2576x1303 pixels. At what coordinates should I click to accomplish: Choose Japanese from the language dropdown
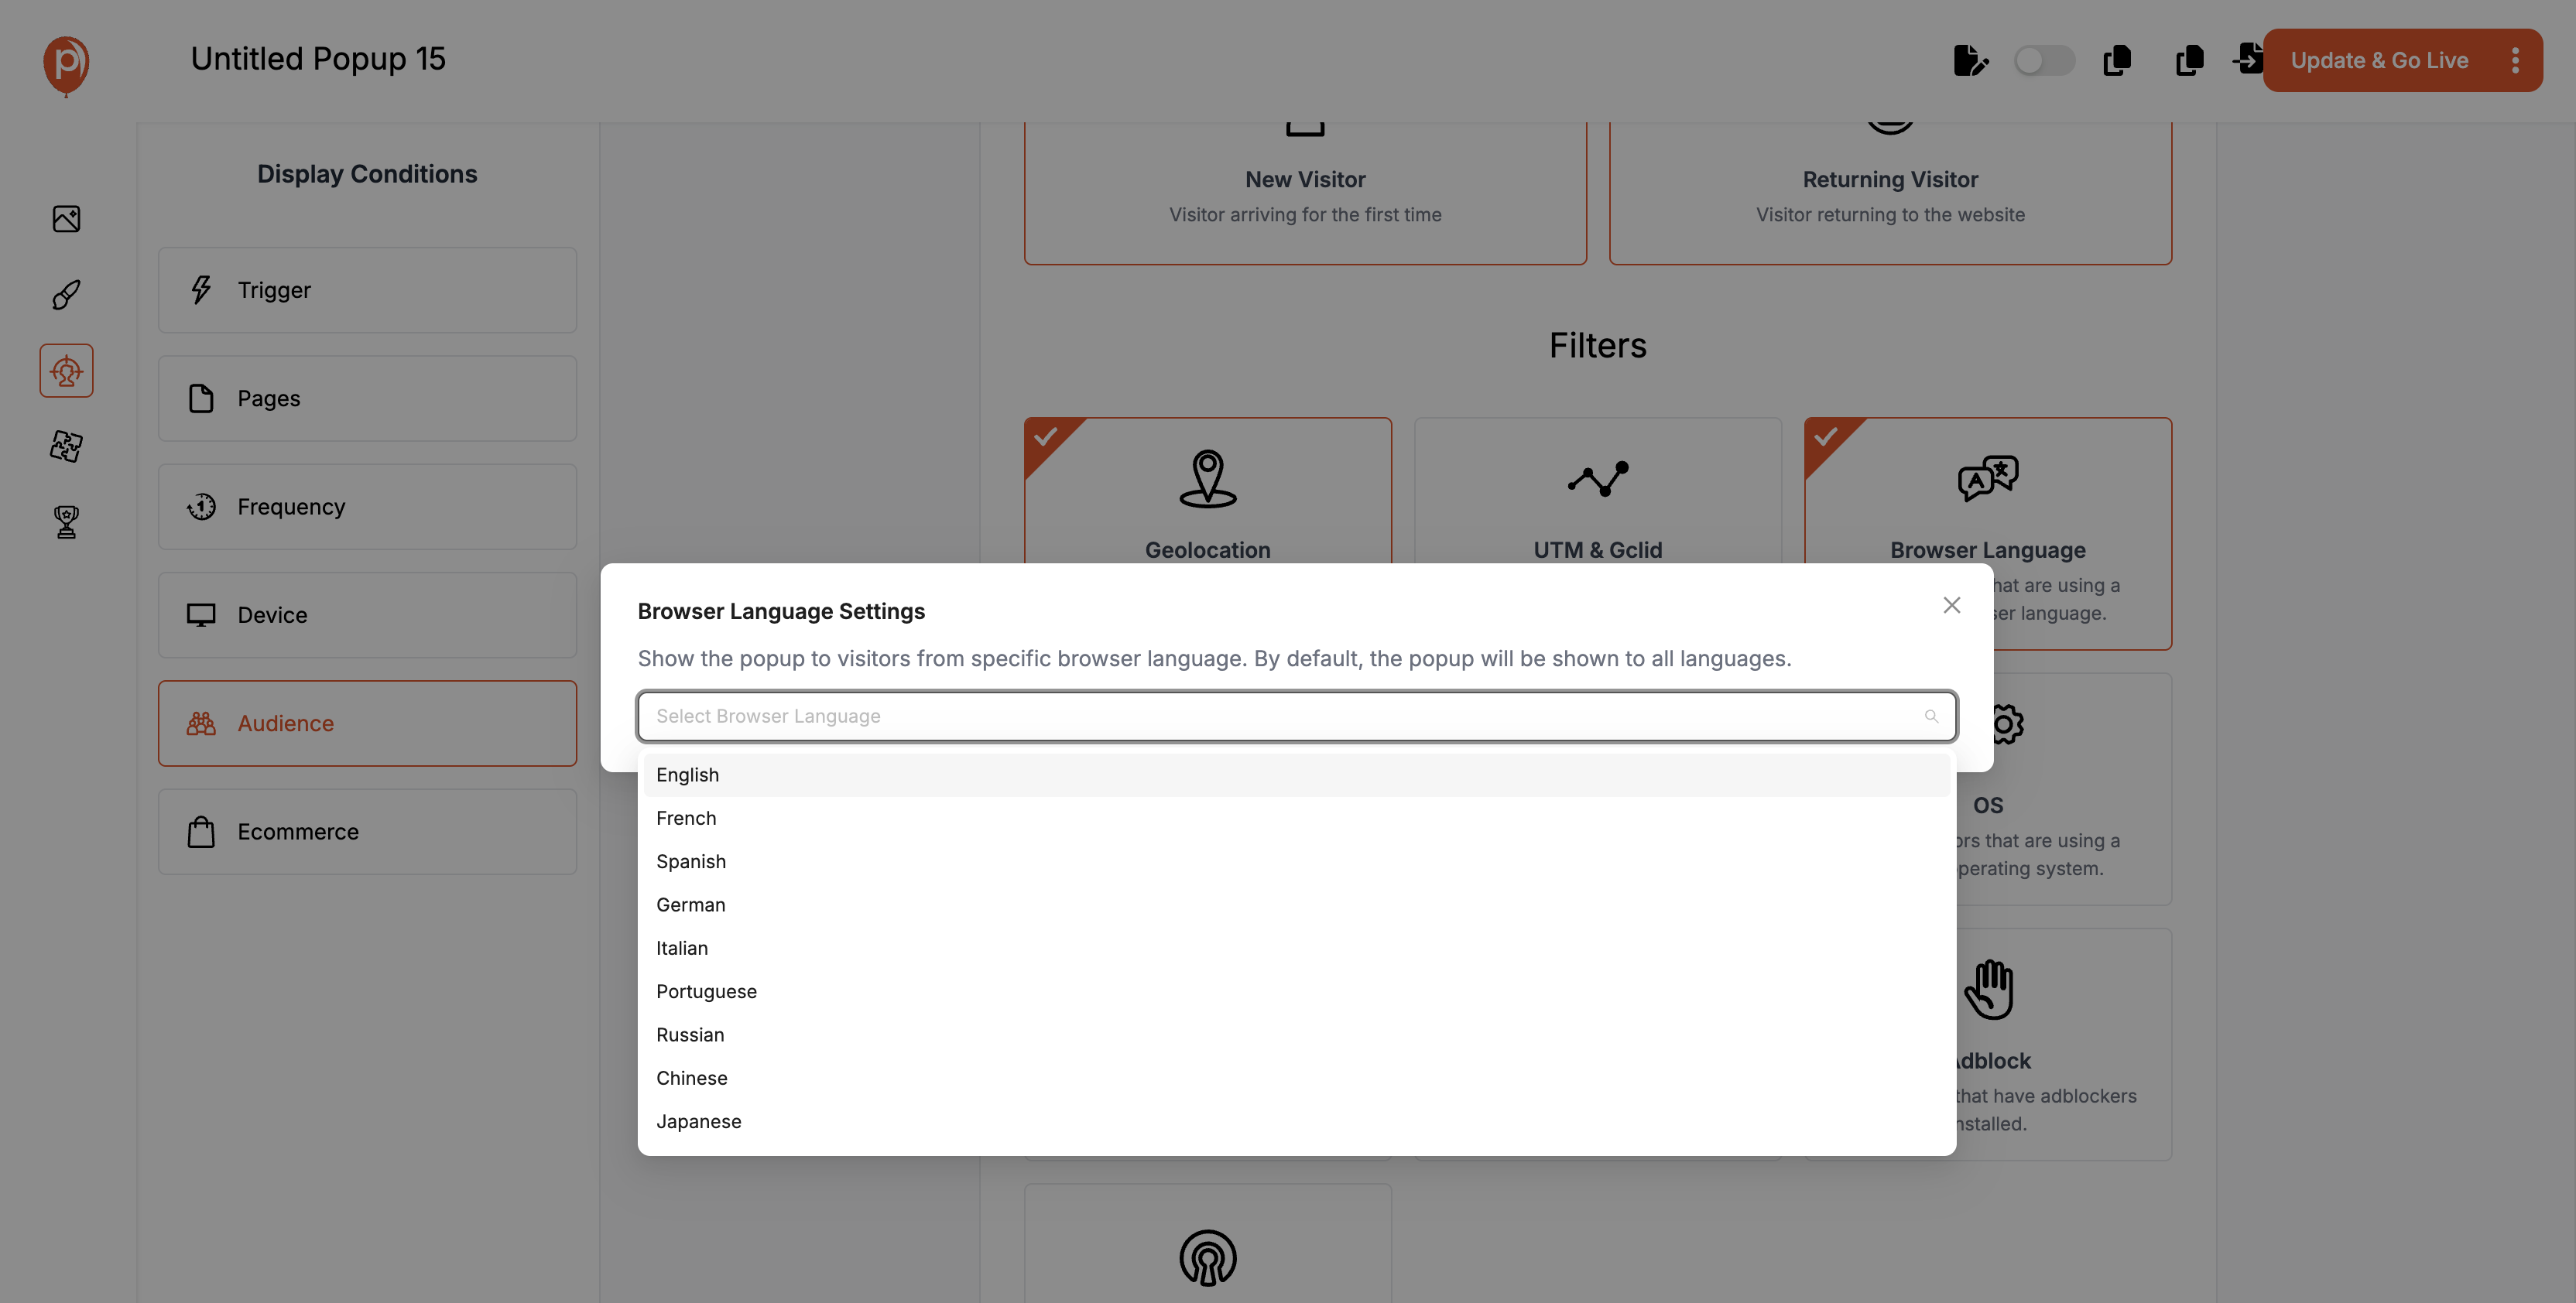tap(698, 1121)
